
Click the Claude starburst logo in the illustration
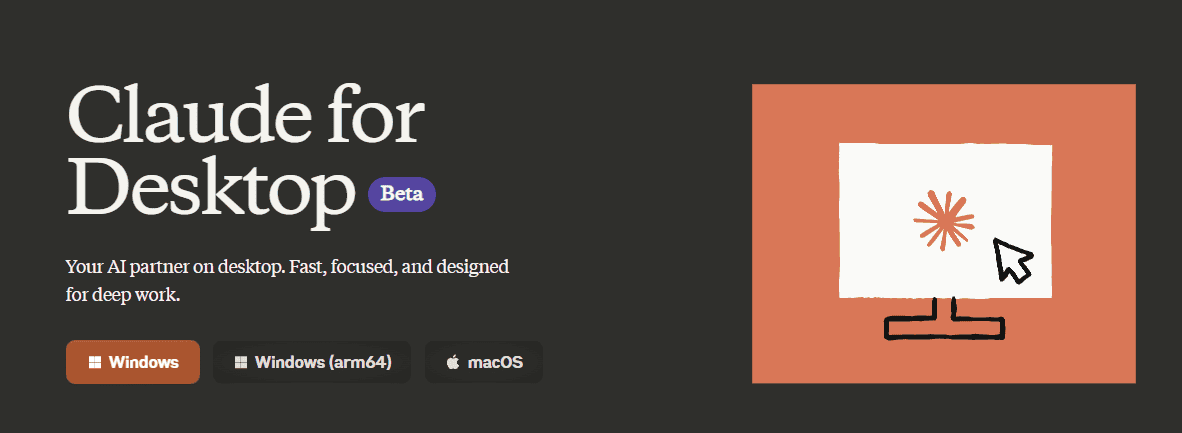click(943, 219)
